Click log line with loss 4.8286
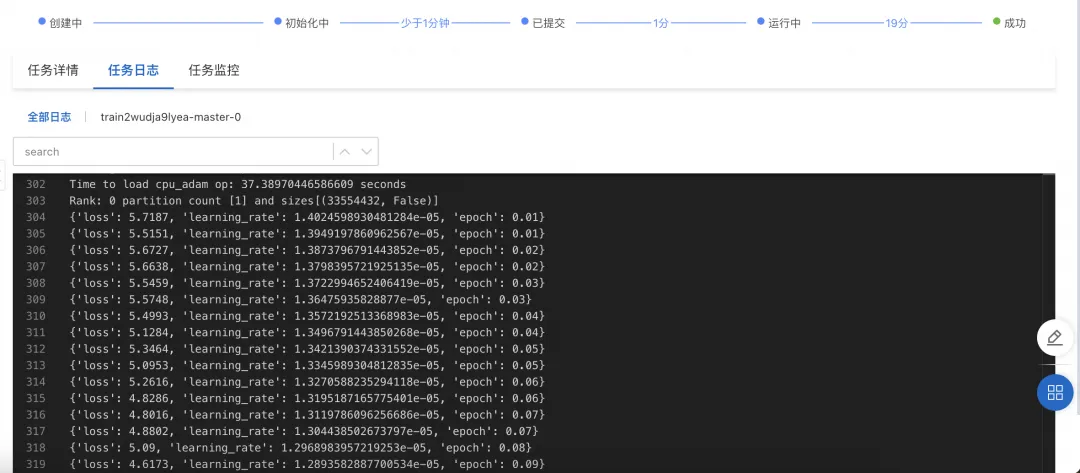1080x473 pixels. (x=307, y=399)
